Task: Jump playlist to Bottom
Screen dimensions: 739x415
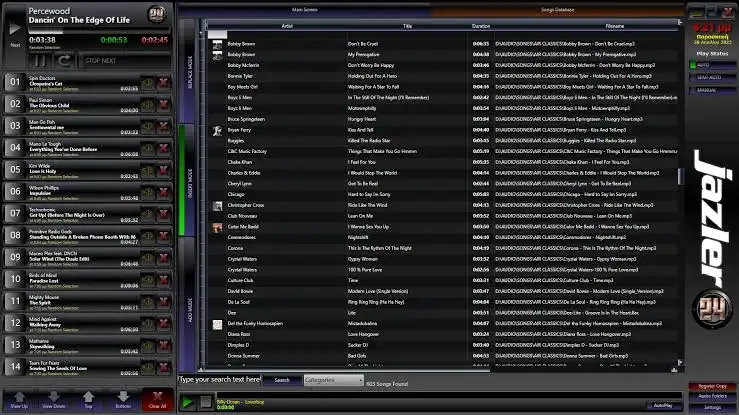Action: (123, 399)
